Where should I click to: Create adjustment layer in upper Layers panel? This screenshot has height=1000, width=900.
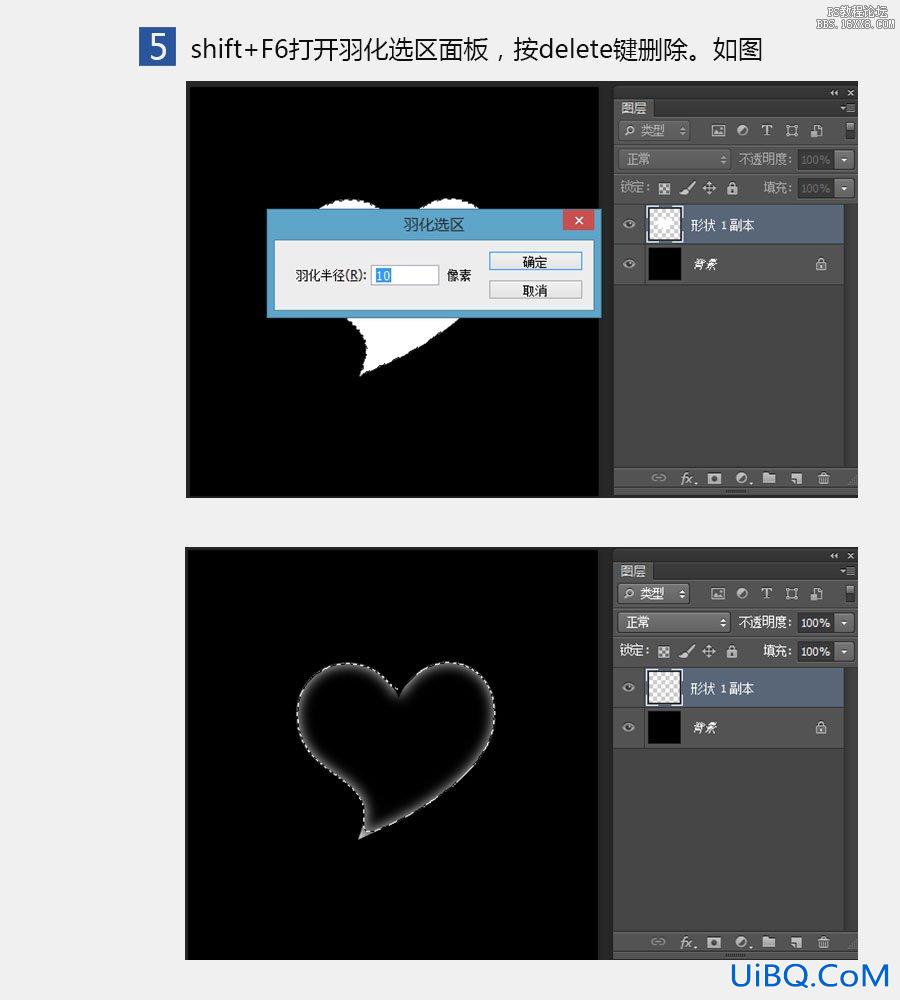click(742, 478)
